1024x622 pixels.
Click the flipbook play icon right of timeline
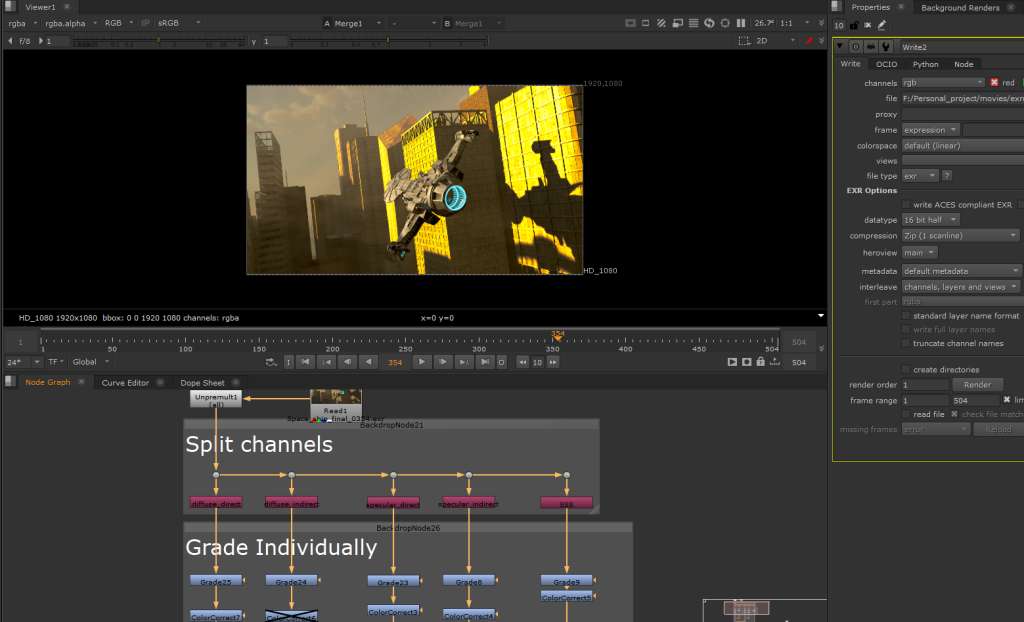(x=732, y=362)
